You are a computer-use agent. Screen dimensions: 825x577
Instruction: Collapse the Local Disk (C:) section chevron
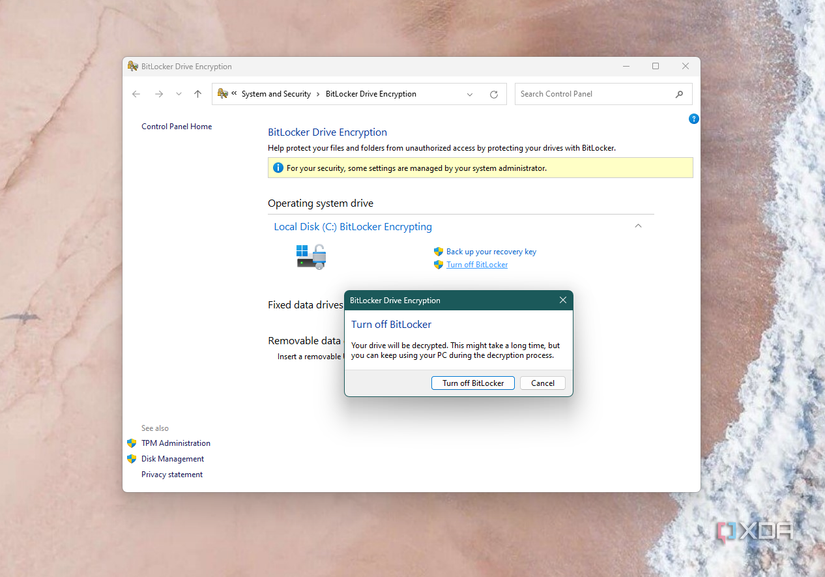tap(638, 226)
